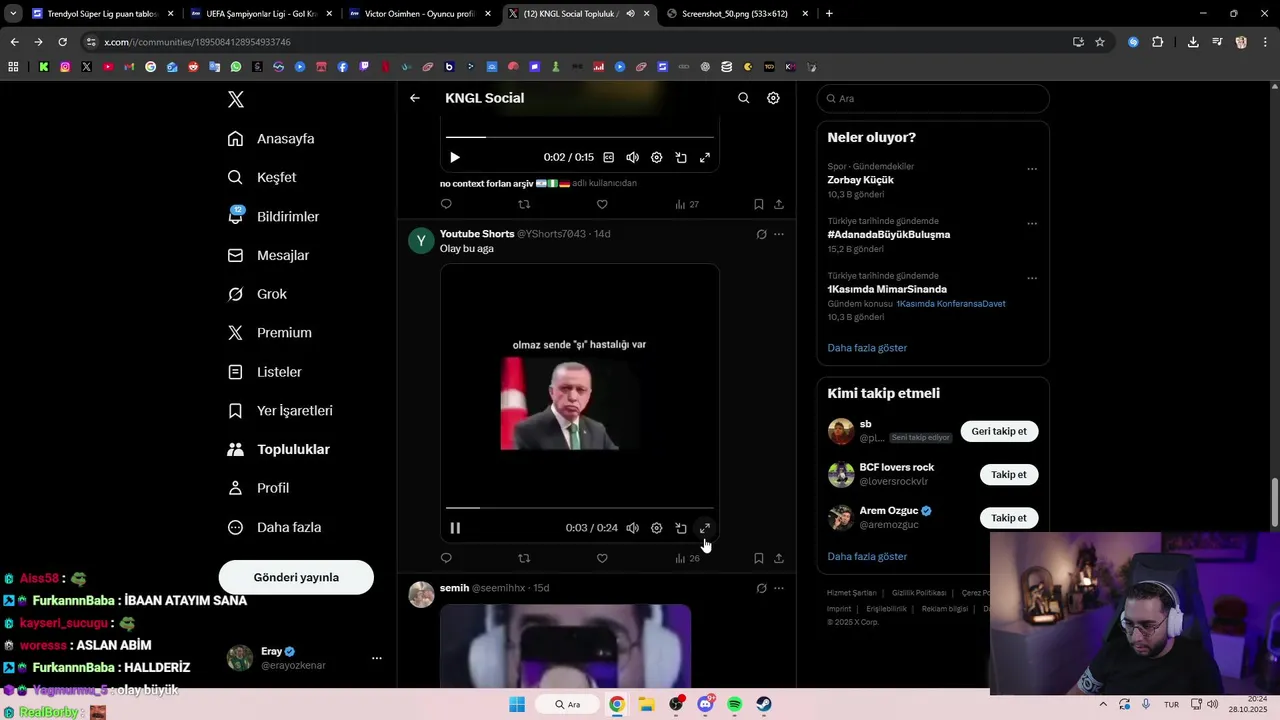Seek the Olay bu aga video progress
The image size is (1280, 720).
coord(580,508)
